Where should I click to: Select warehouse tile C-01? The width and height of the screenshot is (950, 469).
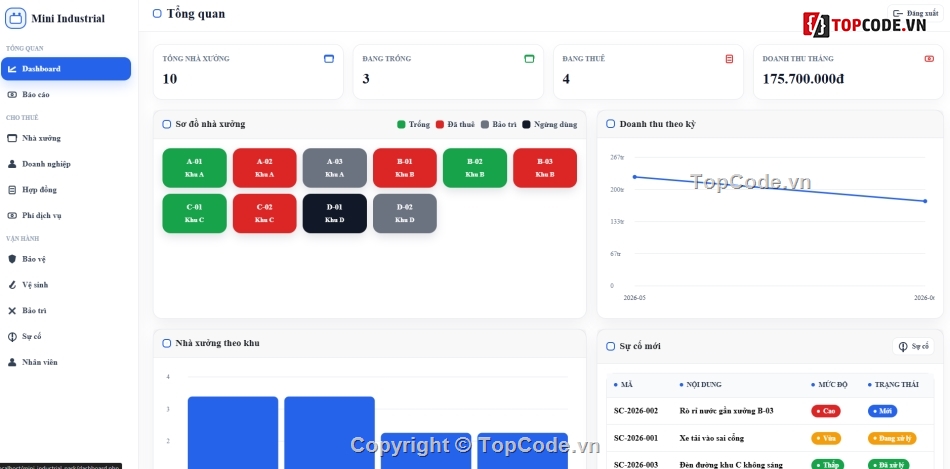tap(194, 213)
